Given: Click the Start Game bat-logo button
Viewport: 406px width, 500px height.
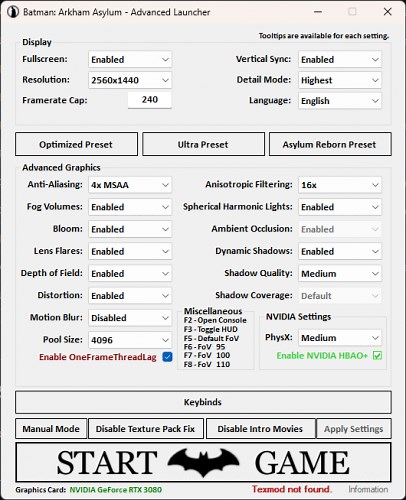Looking at the screenshot, I should (203, 462).
